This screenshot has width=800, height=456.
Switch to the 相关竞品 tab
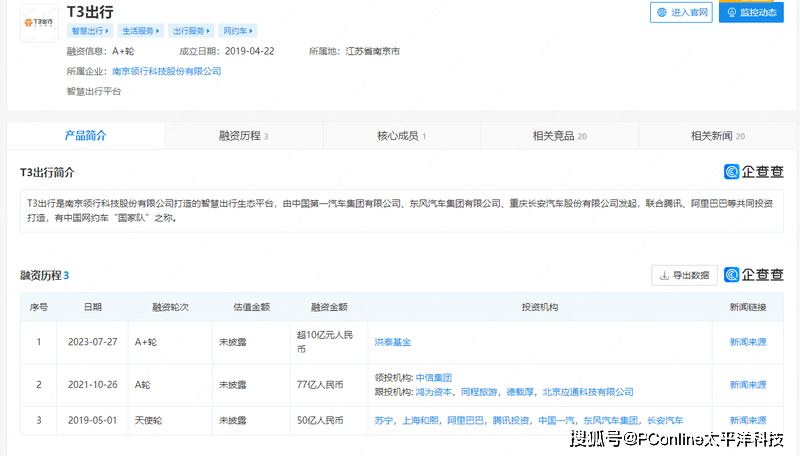[559, 136]
